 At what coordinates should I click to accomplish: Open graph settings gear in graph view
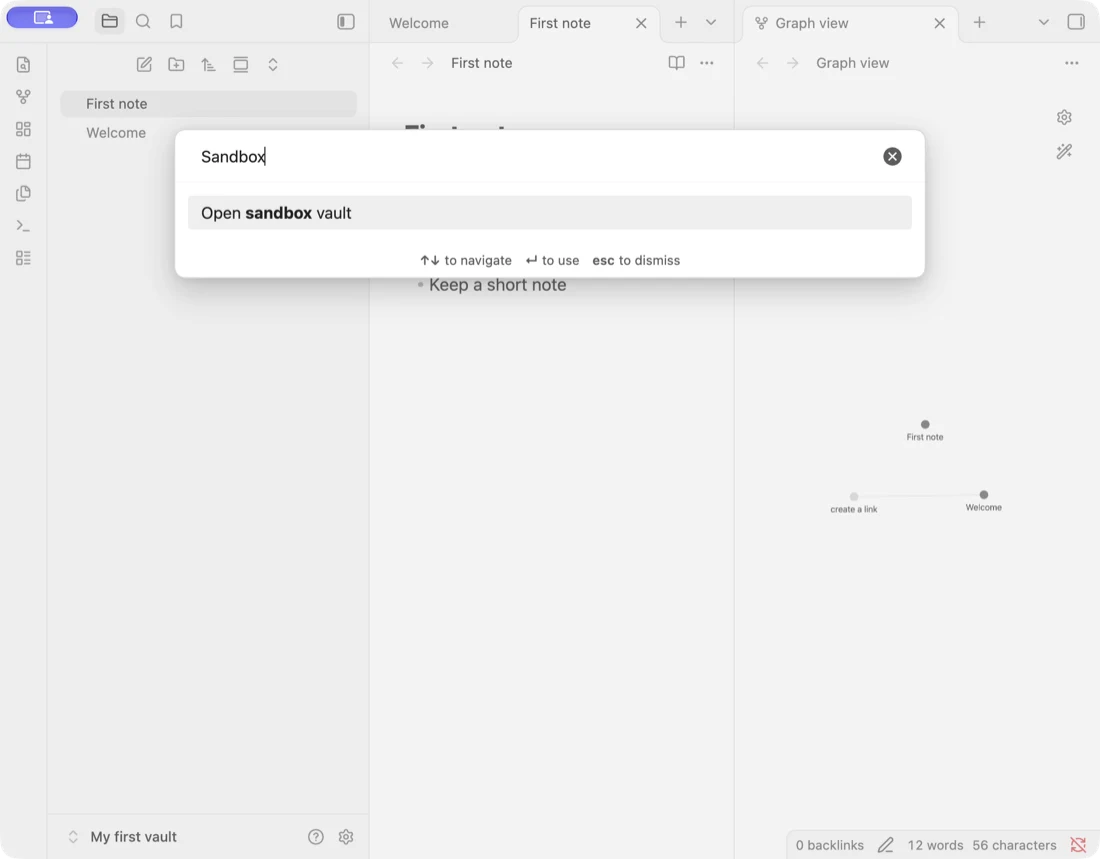pos(1064,117)
